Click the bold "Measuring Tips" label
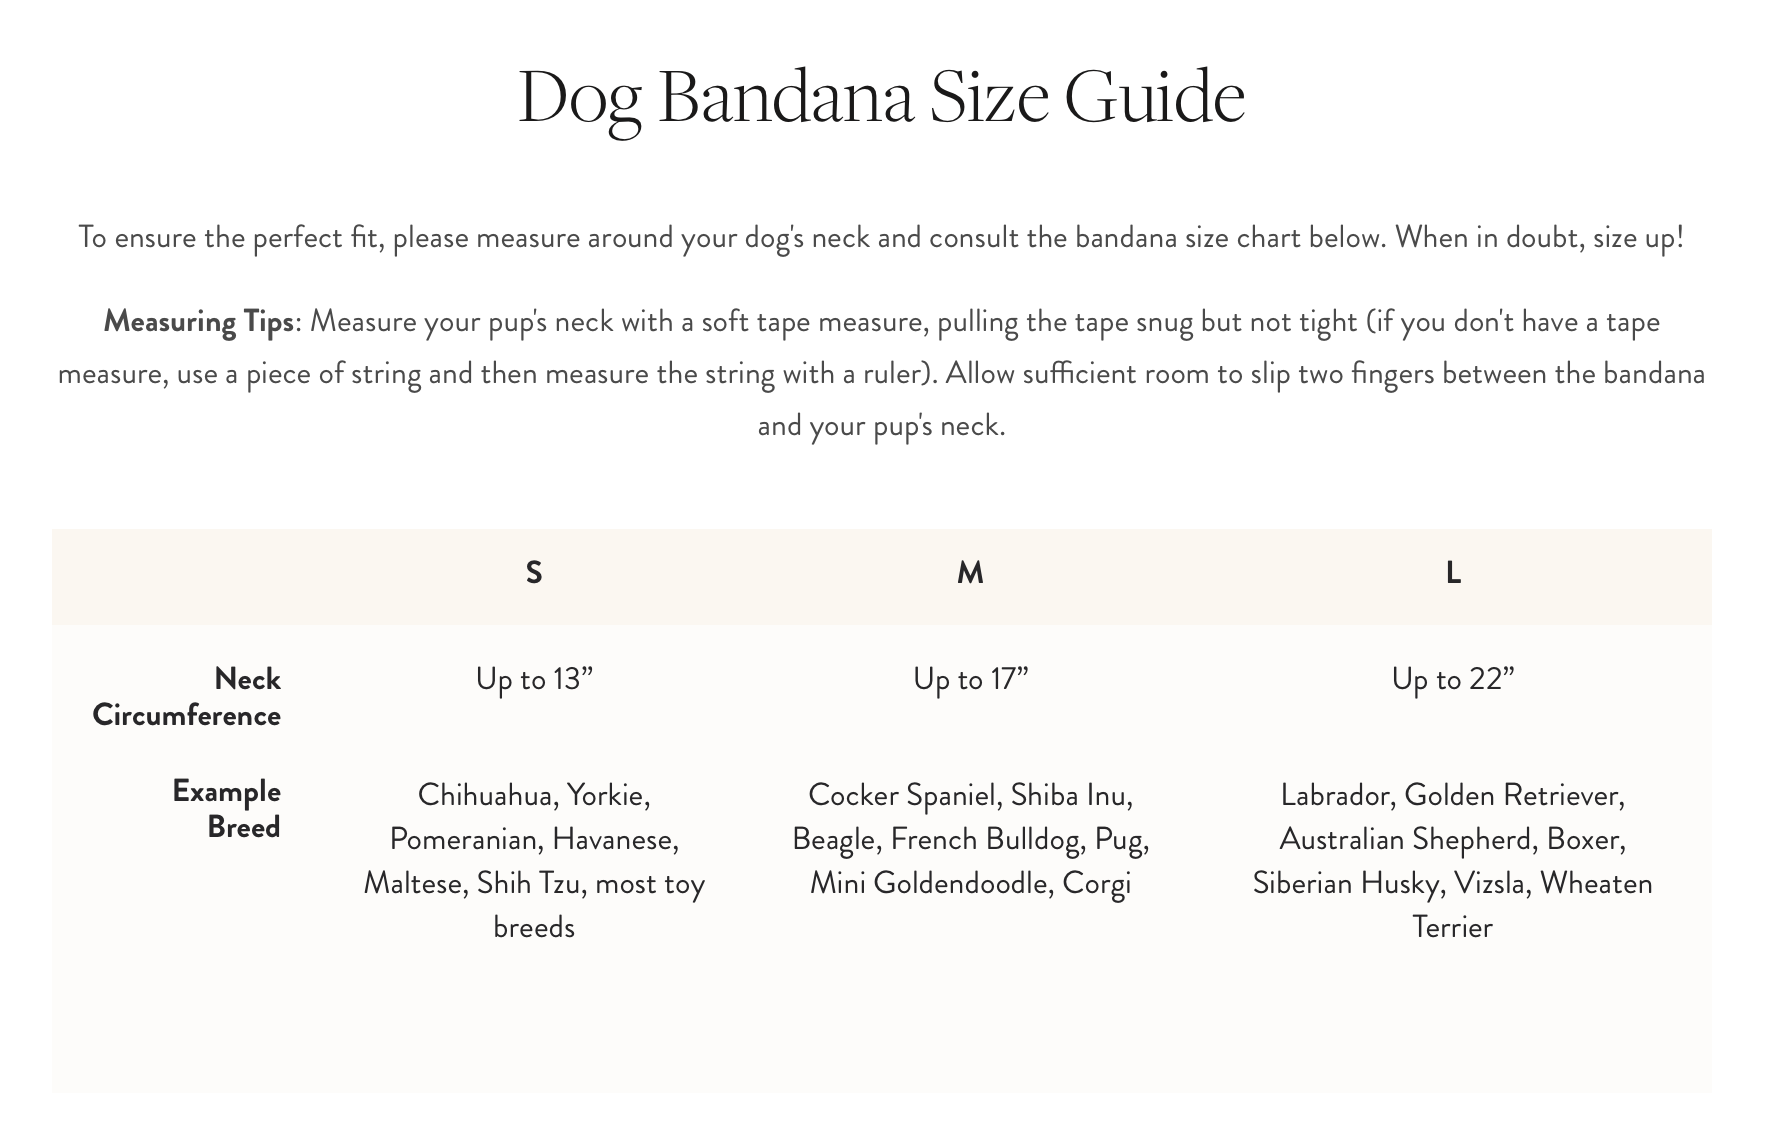 [198, 322]
